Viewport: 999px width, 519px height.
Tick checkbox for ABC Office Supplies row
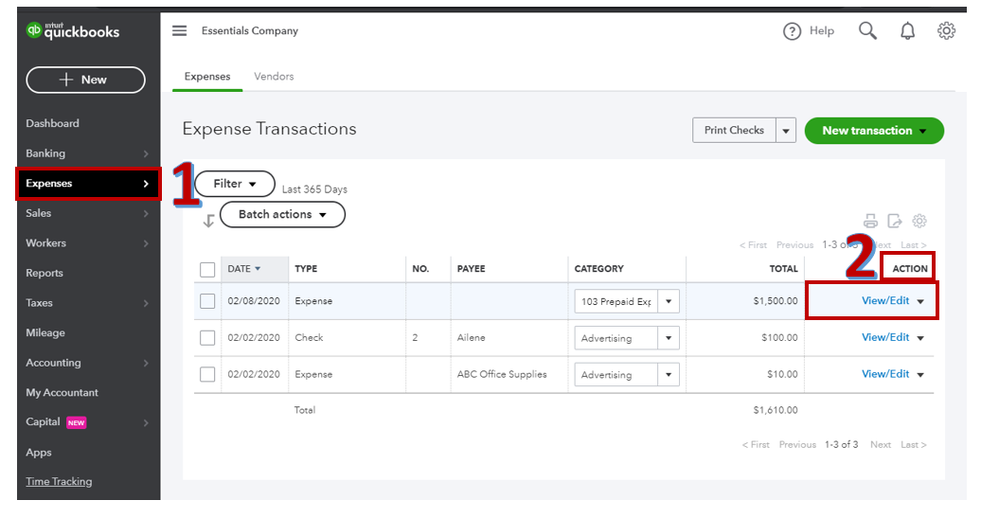[207, 374]
